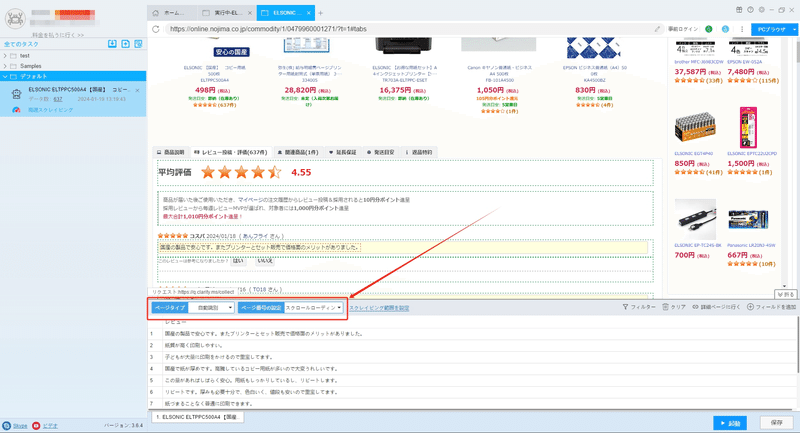Click the red video icon ビデオ

point(36,425)
